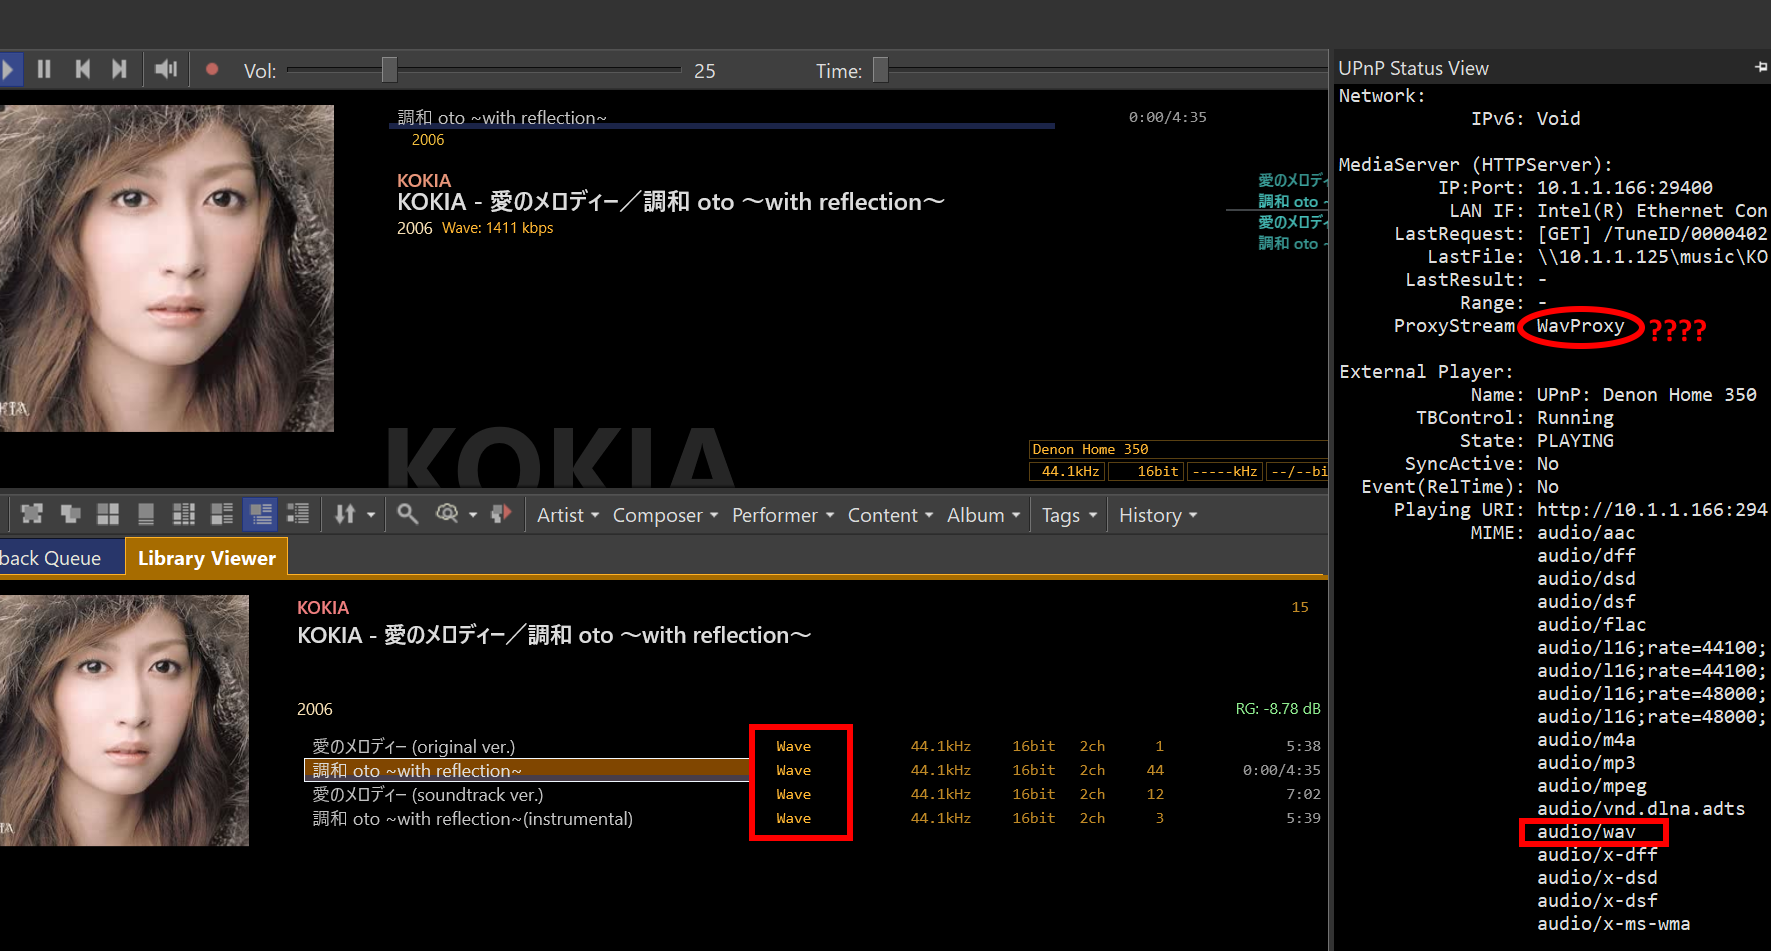1771x951 pixels.
Task: Switch to the Library Viewer tab
Action: coord(206,558)
